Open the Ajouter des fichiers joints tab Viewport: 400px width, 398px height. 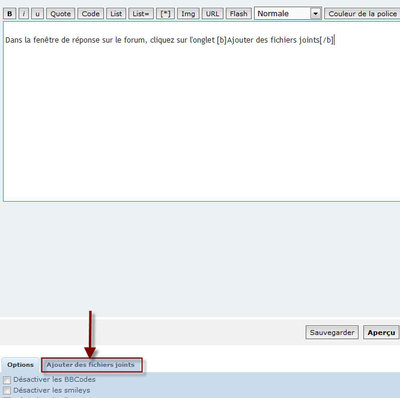[92, 365]
